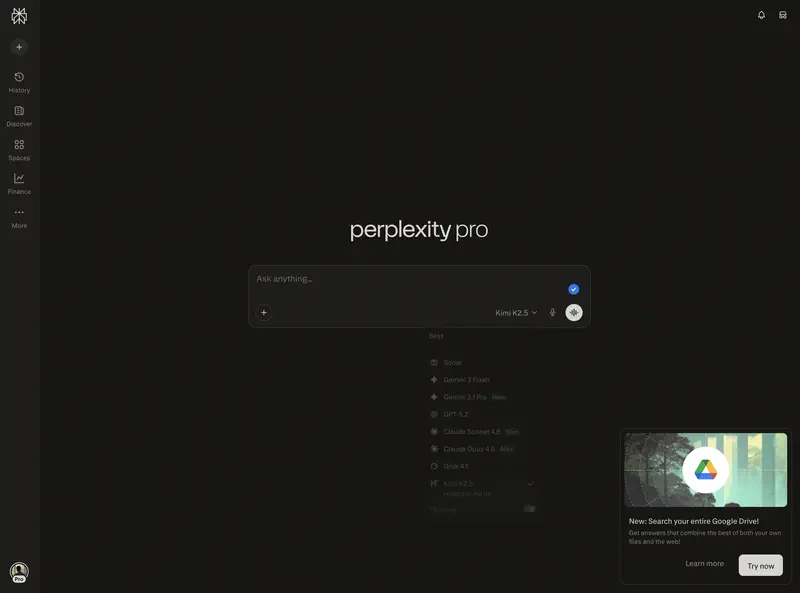This screenshot has height=593, width=800.
Task: Click Try now on the Google Drive promo
Action: pyautogui.click(x=761, y=565)
